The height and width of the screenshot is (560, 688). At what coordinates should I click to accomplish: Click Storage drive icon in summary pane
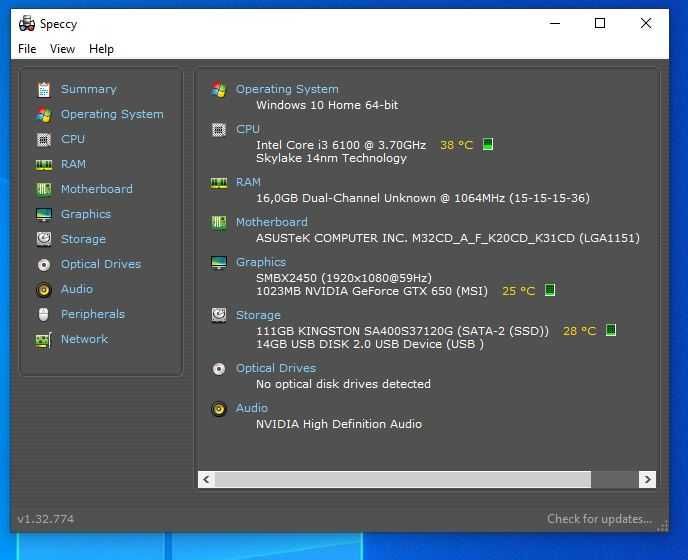coord(219,315)
